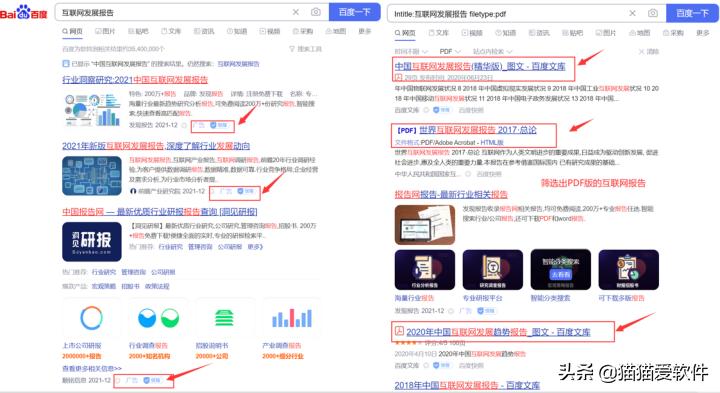Open 更多 tab in left window
The height and width of the screenshot is (393, 720).
click(x=365, y=31)
